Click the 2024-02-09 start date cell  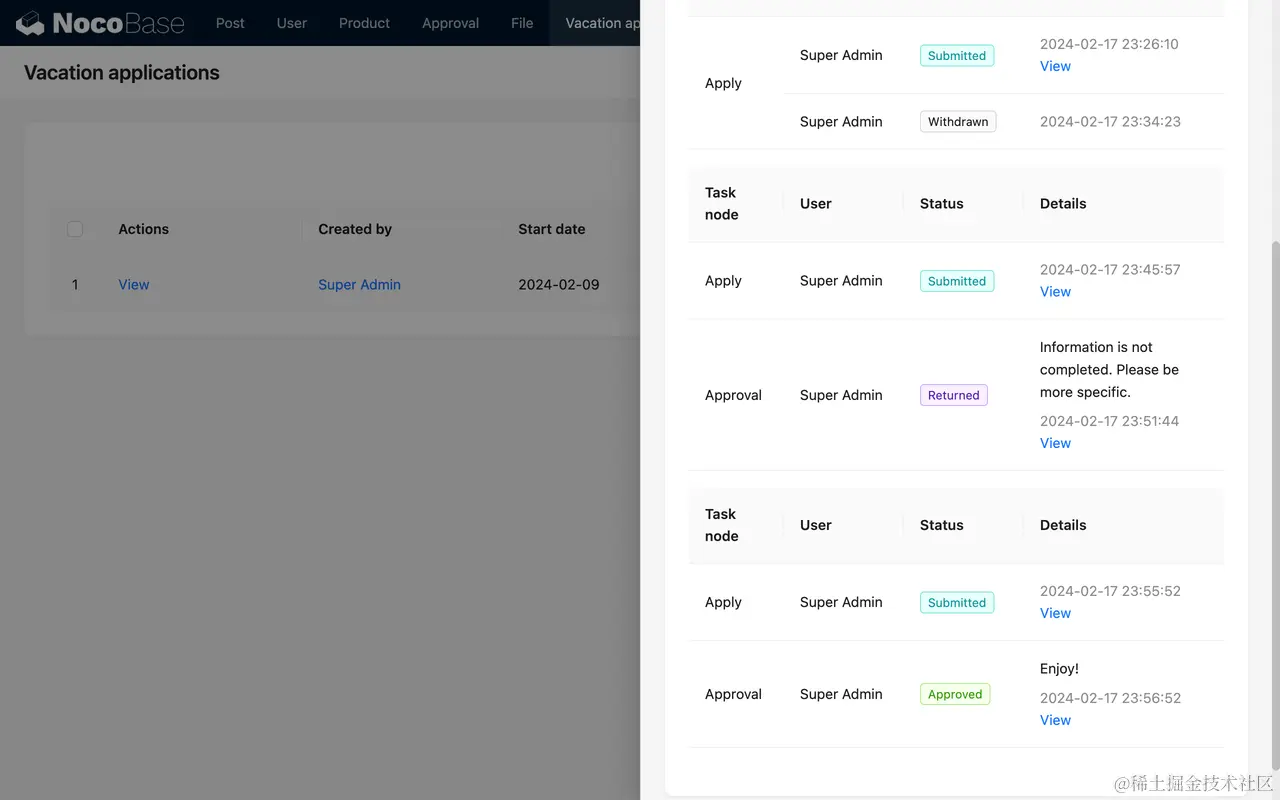pyautogui.click(x=559, y=285)
